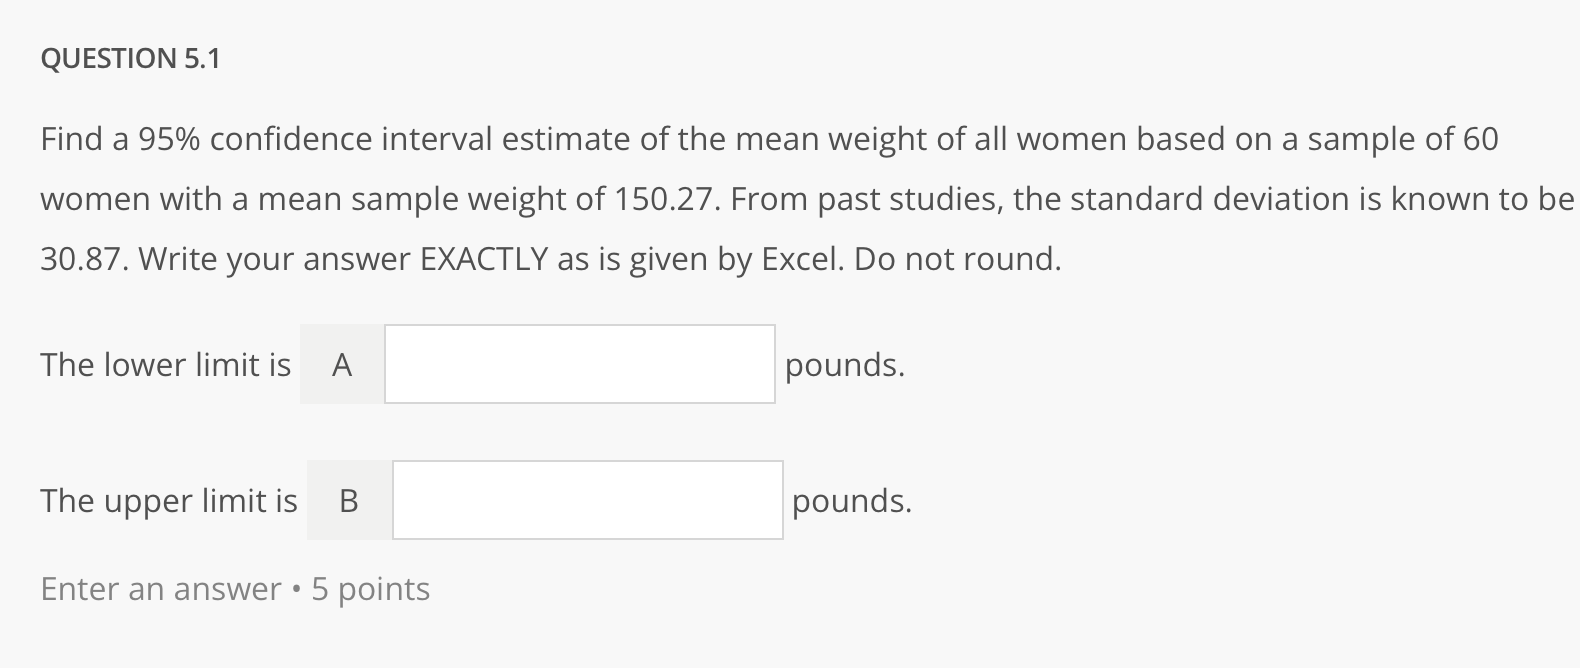Click the word pounds after upper limit box
This screenshot has width=1580, height=668.
click(x=849, y=501)
